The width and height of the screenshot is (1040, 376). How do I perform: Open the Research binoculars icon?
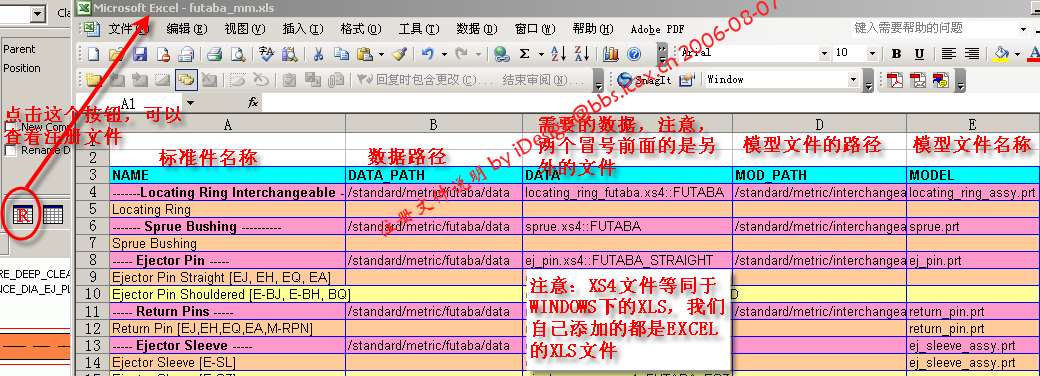(289, 54)
